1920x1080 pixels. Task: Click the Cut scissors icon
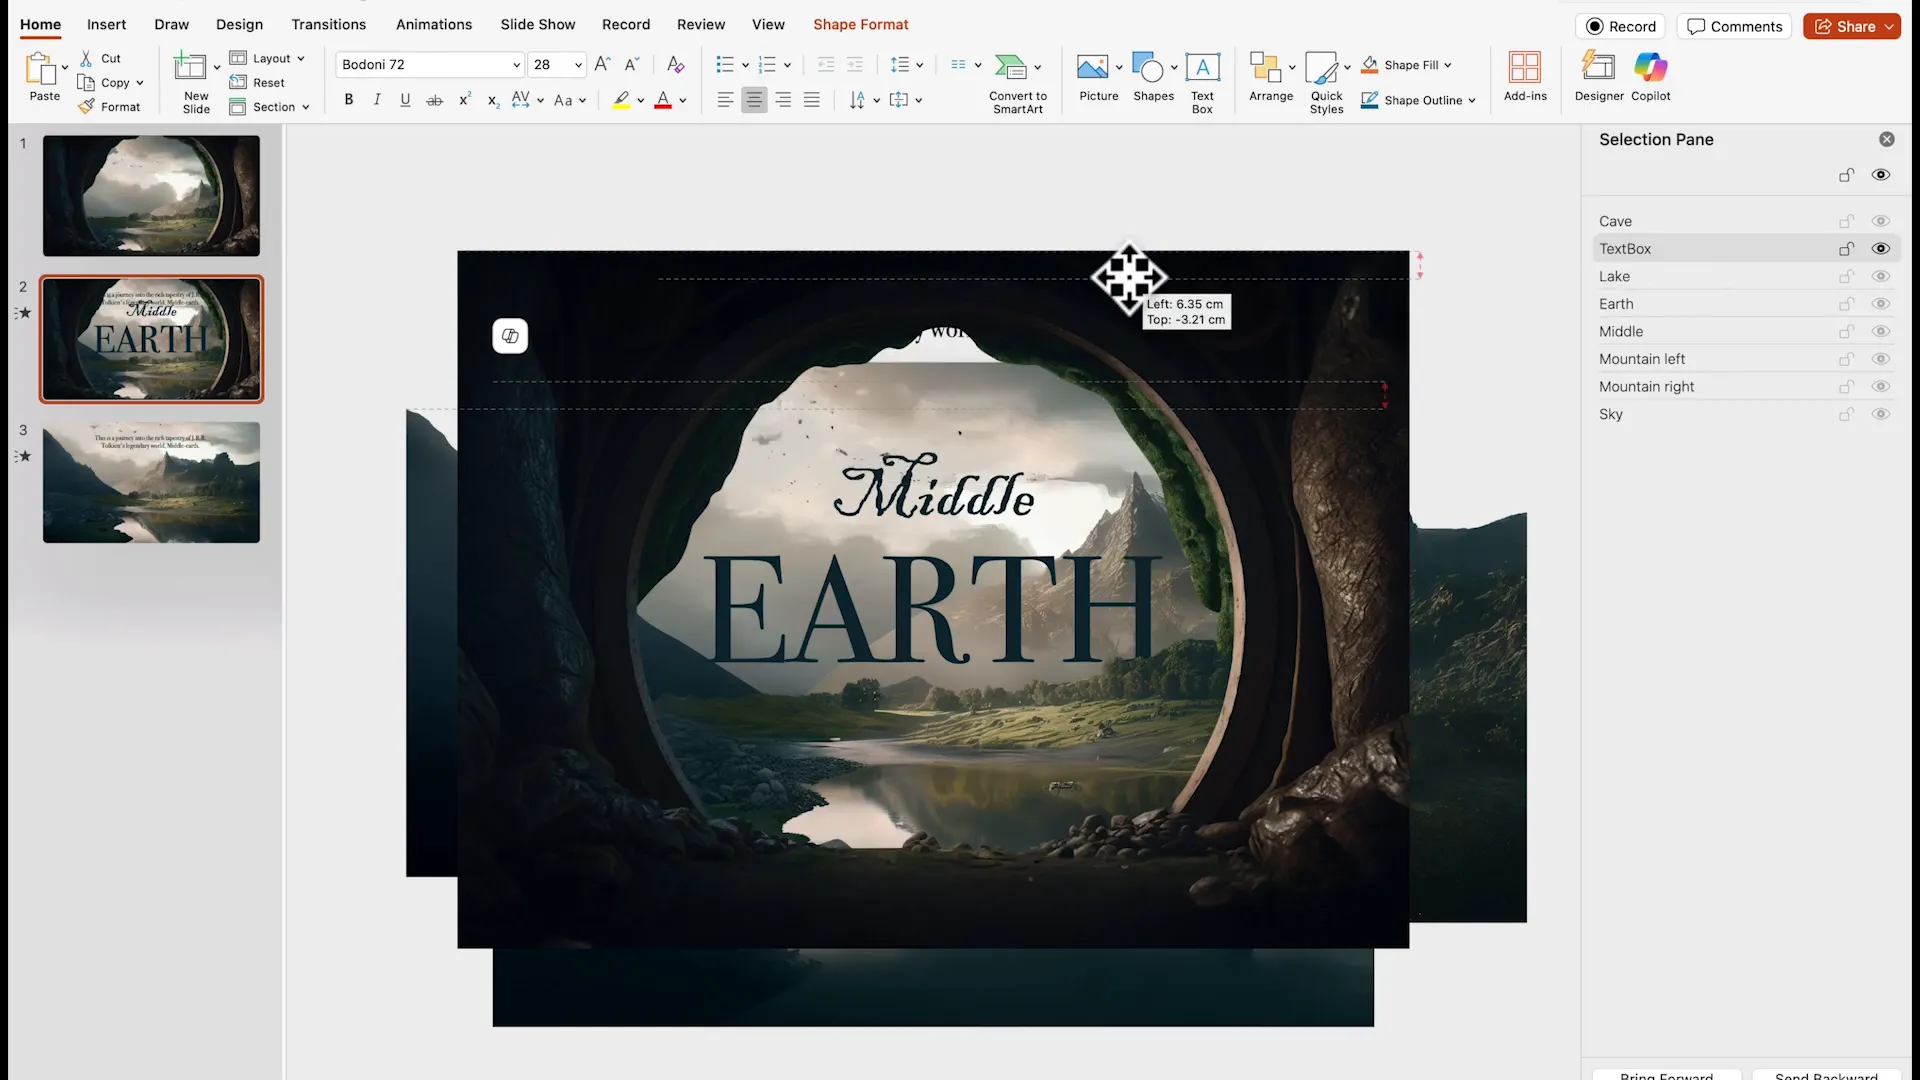coord(87,58)
